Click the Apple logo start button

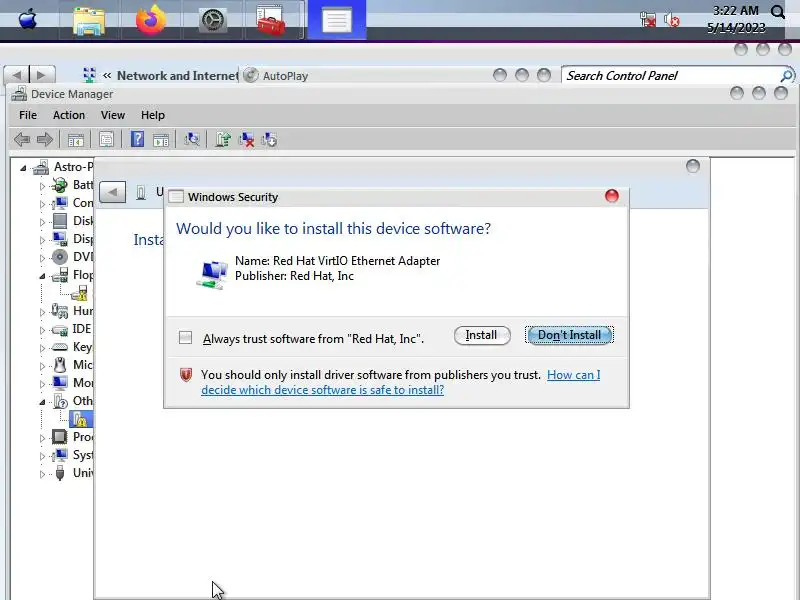click(x=28, y=19)
